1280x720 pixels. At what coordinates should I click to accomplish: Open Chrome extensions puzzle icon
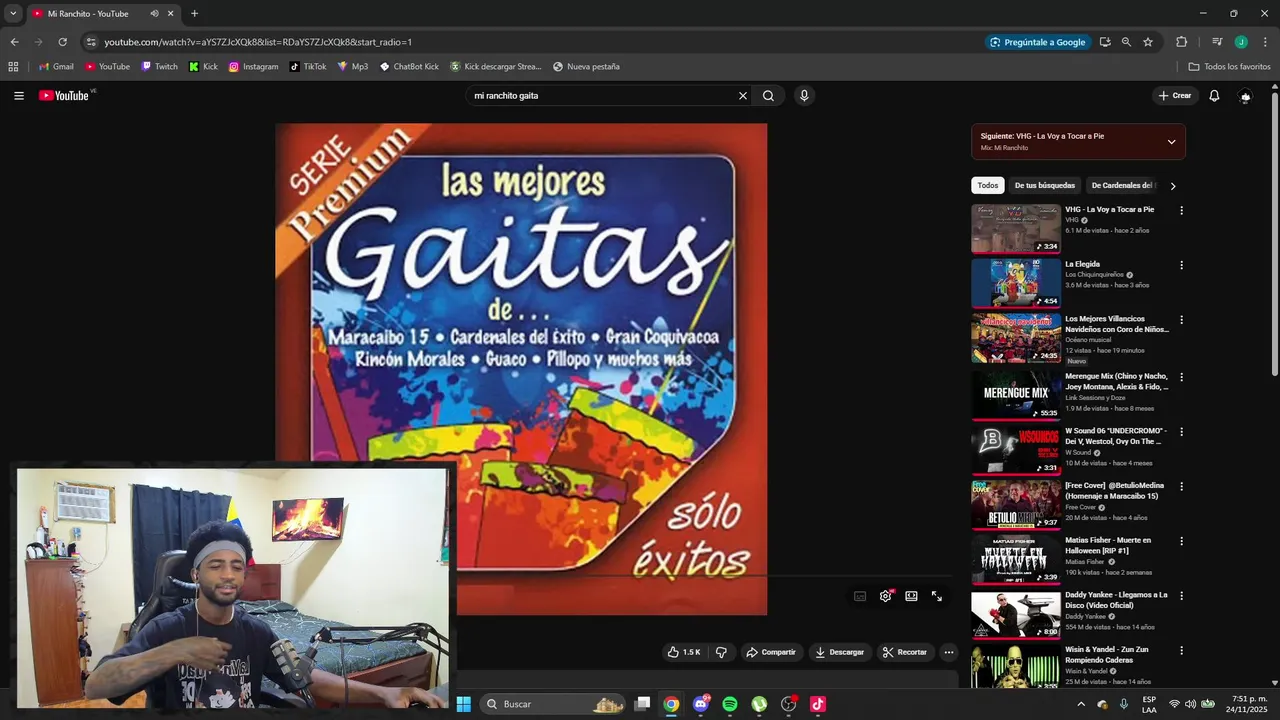click(1182, 42)
